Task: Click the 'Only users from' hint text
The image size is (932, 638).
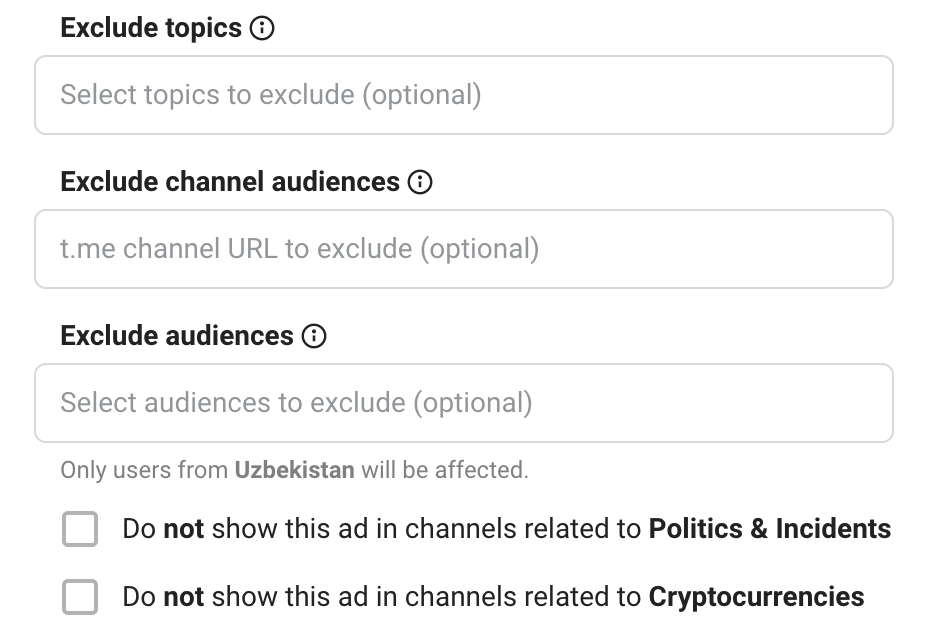Action: pyautogui.click(x=144, y=470)
